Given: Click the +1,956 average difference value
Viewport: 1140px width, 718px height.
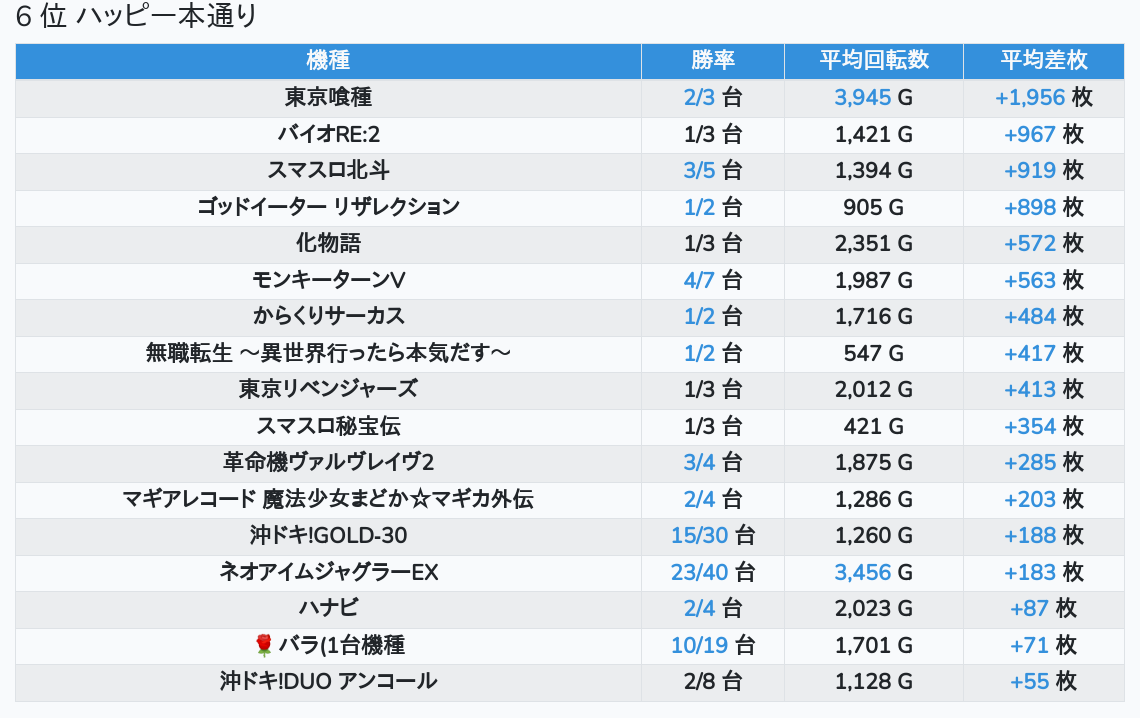Looking at the screenshot, I should 1029,98.
